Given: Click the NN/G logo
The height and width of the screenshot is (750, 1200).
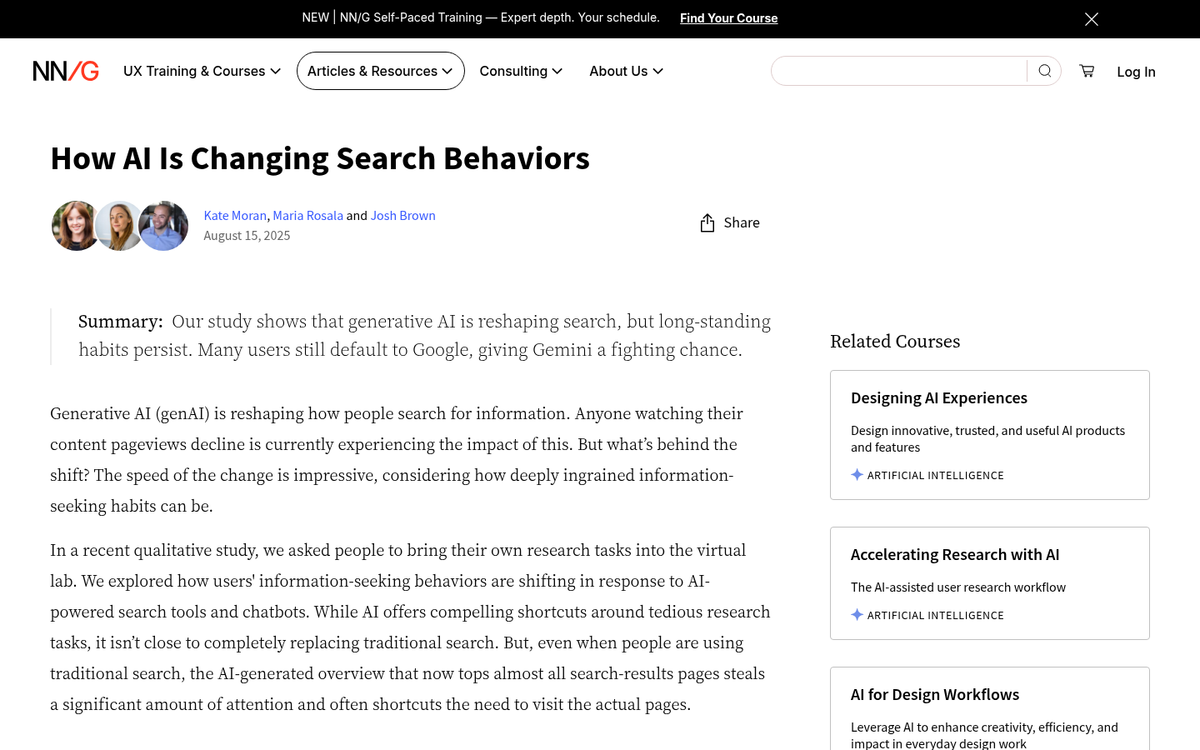Looking at the screenshot, I should [66, 71].
